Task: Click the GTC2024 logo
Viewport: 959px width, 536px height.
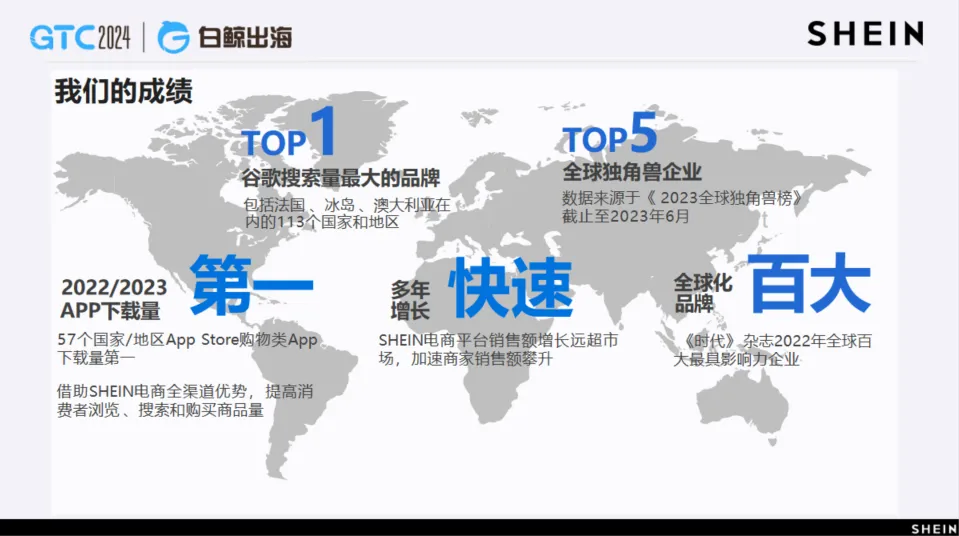Action: [80, 38]
